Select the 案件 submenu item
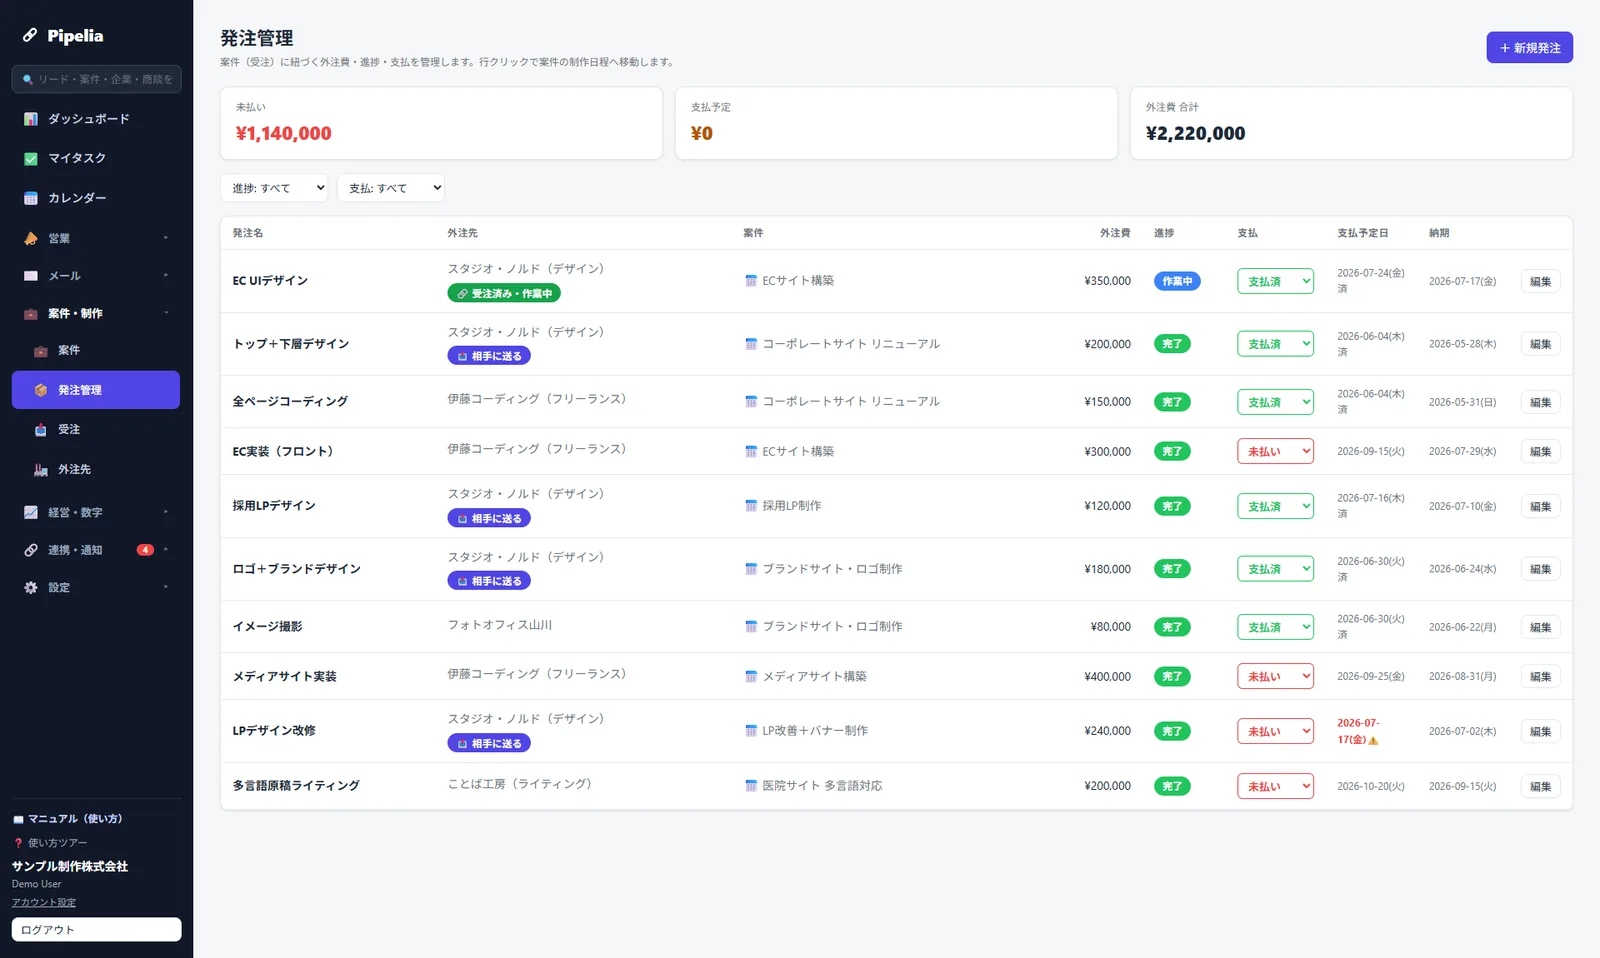Image resolution: width=1600 pixels, height=958 pixels. [x=96, y=350]
